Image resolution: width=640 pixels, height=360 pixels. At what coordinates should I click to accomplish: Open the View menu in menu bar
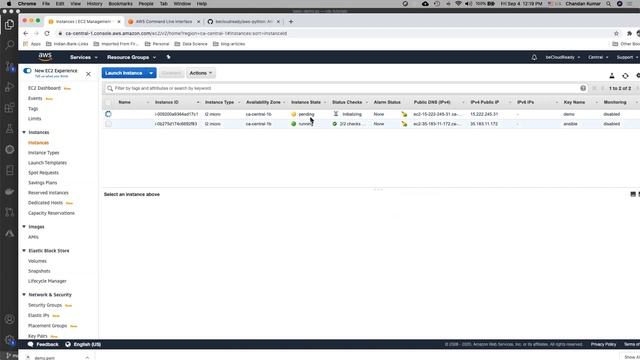[75, 4]
